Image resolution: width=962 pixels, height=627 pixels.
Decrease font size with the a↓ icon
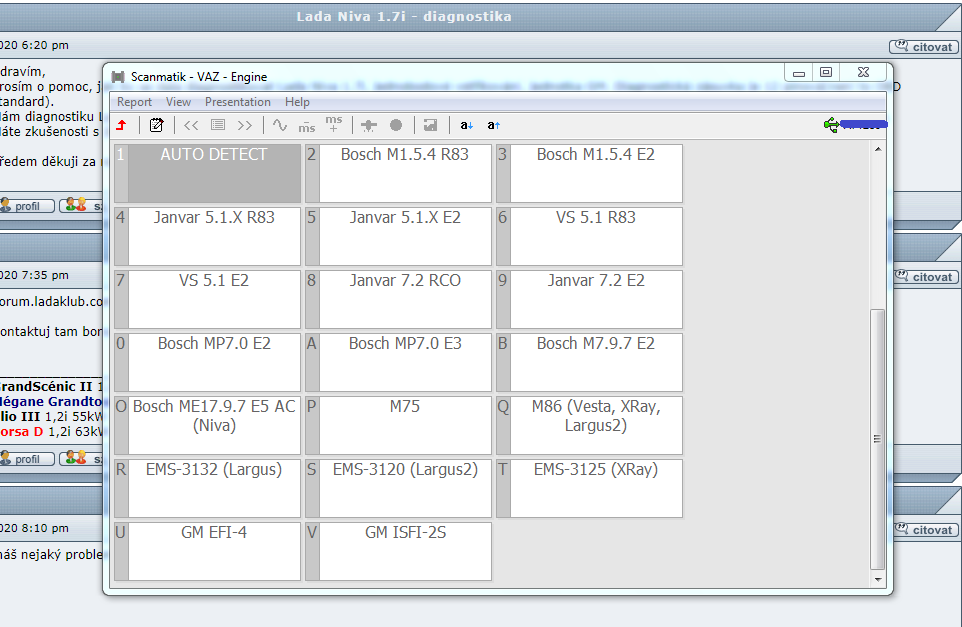467,125
